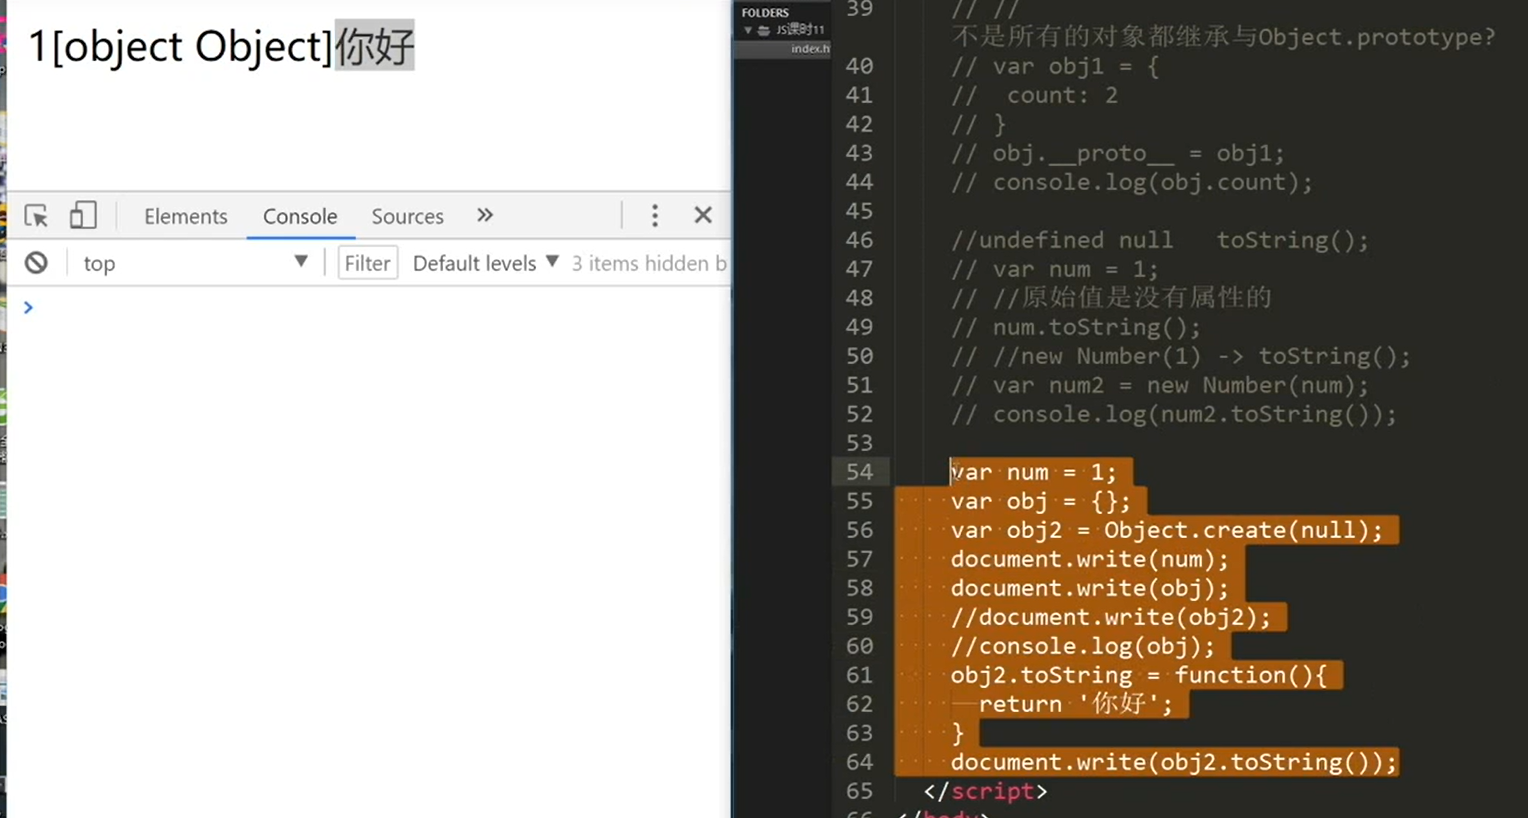This screenshot has height=818, width=1528.
Task: Click the '// num.toString();' comment line
Action: (1075, 327)
